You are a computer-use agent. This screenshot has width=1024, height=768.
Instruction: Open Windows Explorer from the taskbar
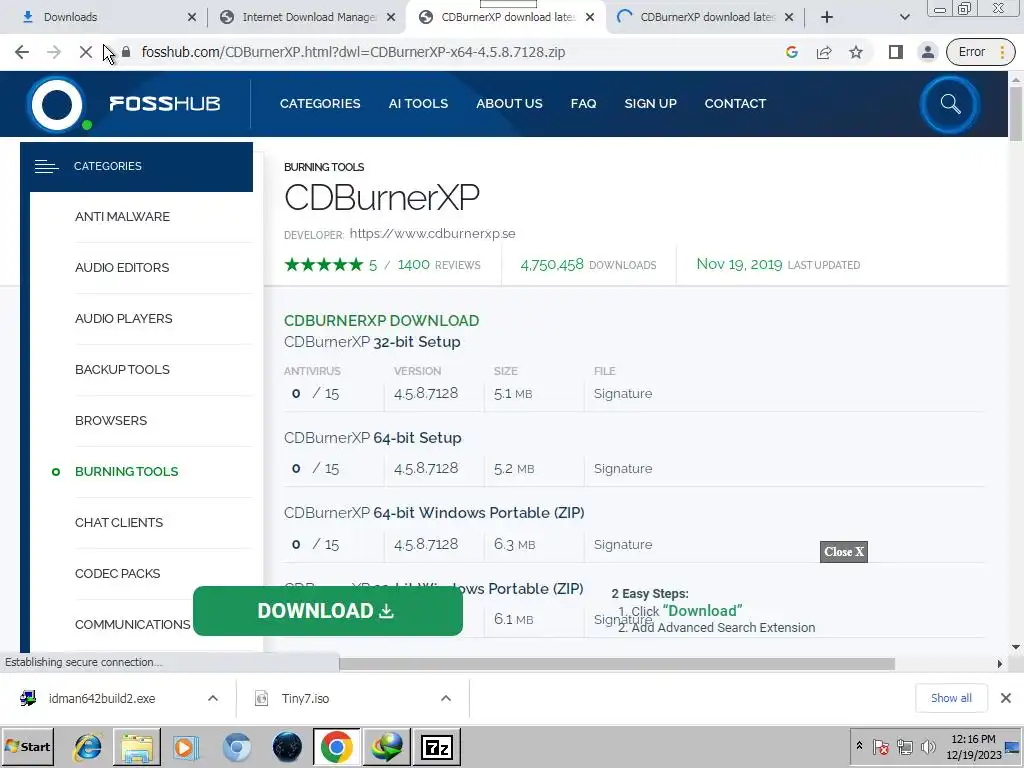pyautogui.click(x=137, y=746)
